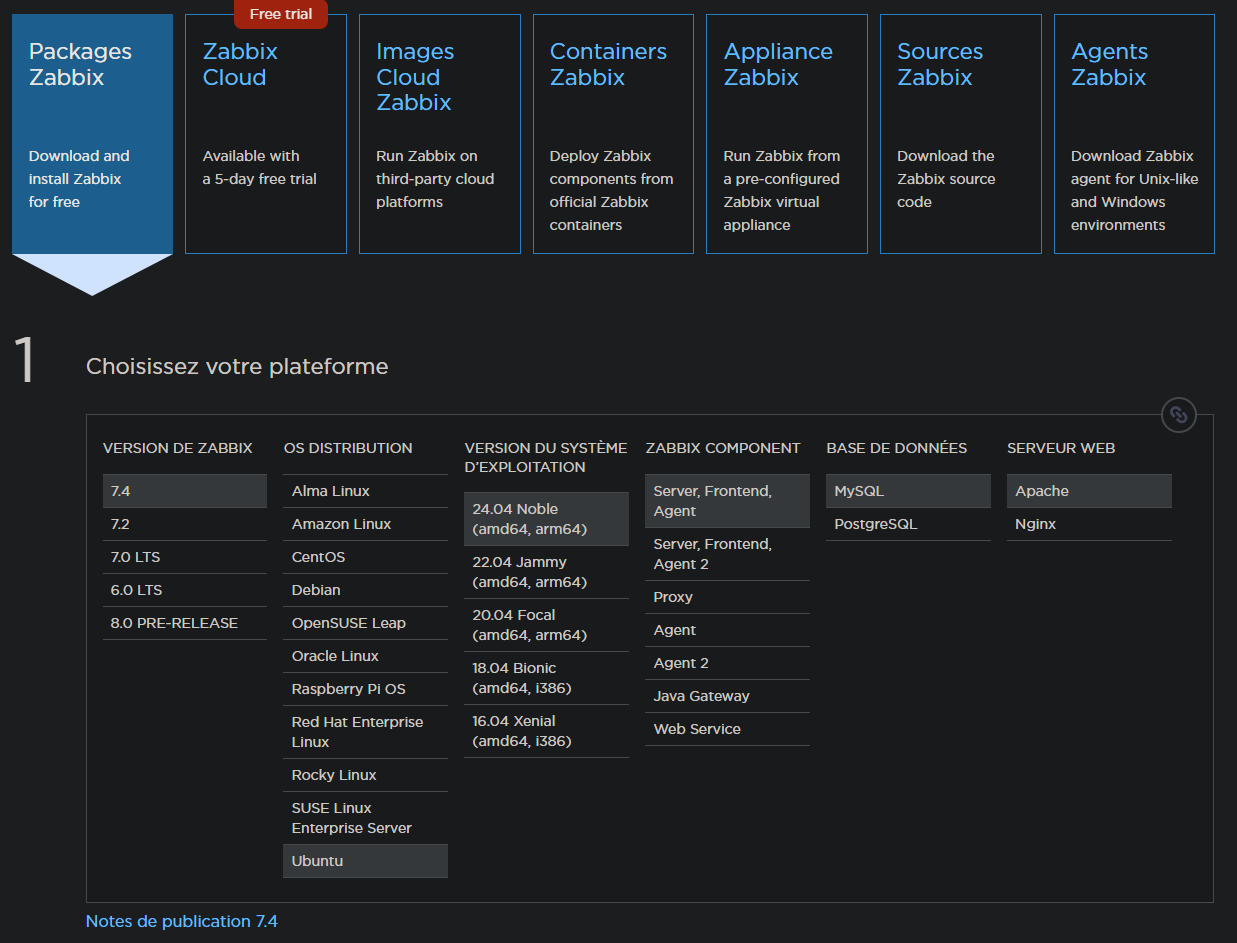Select Agent 2 component
This screenshot has height=943, width=1237.
[727, 663]
